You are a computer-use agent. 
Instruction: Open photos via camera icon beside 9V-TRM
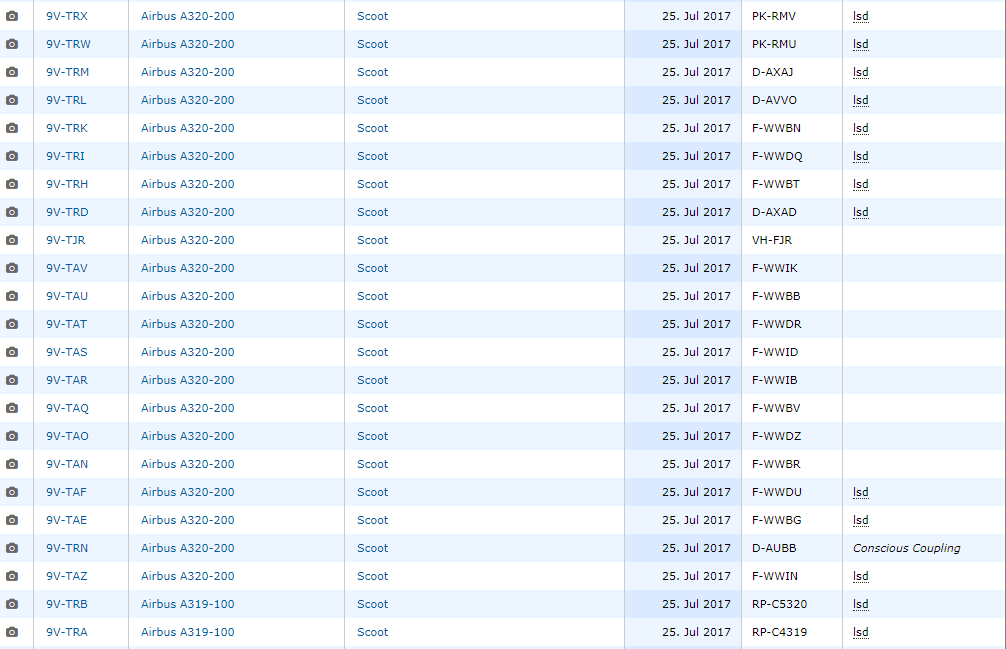click(12, 72)
